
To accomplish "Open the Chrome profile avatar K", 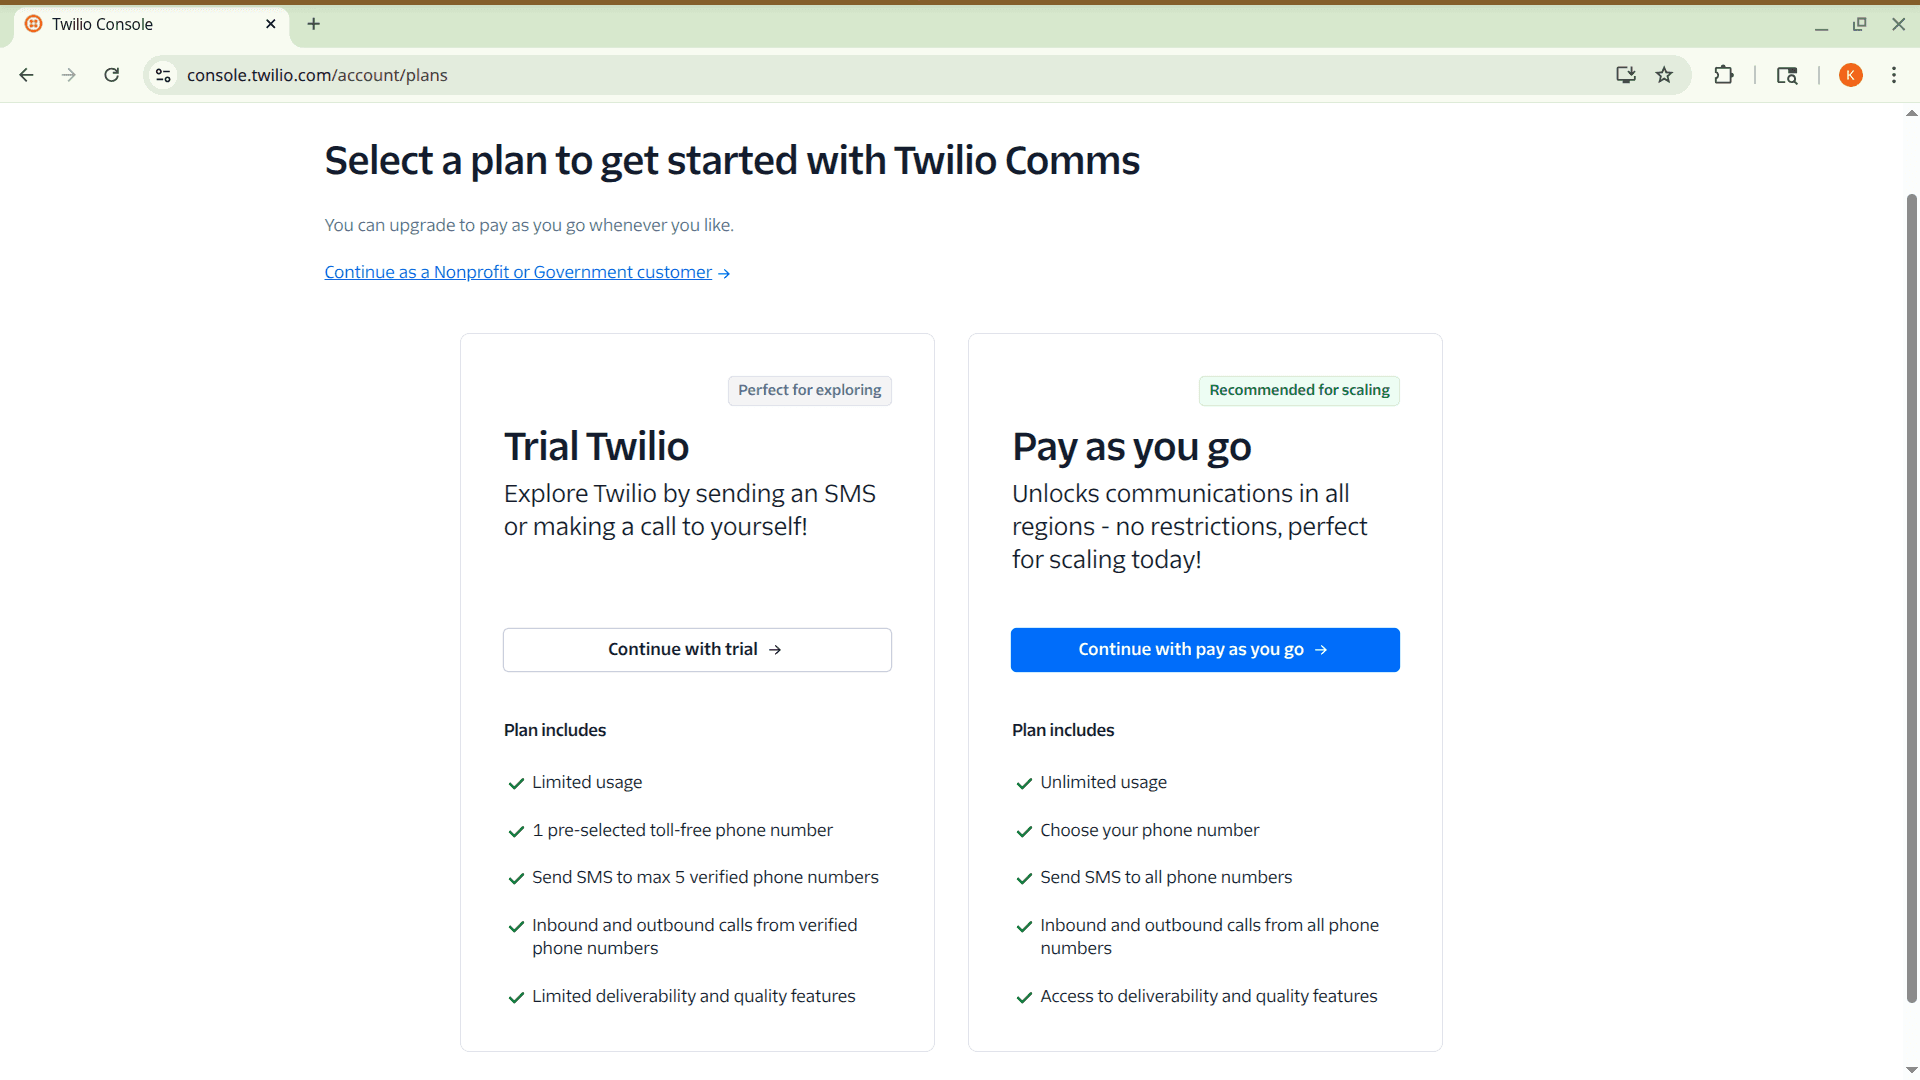I will click(1850, 75).
